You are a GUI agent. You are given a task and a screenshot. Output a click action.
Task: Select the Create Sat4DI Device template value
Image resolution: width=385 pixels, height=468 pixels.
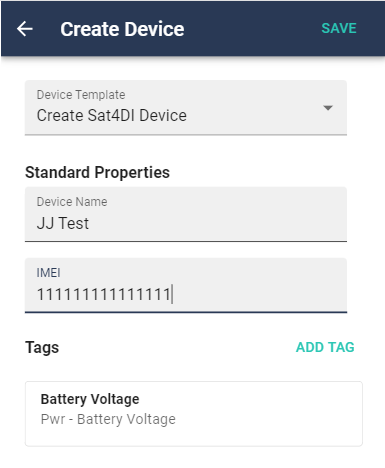tap(112, 116)
